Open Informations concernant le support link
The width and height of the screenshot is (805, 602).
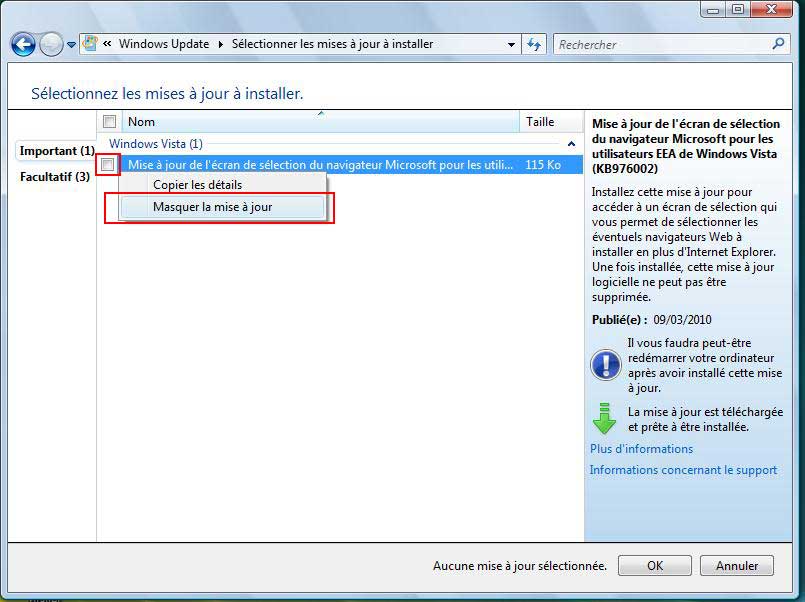(x=683, y=470)
